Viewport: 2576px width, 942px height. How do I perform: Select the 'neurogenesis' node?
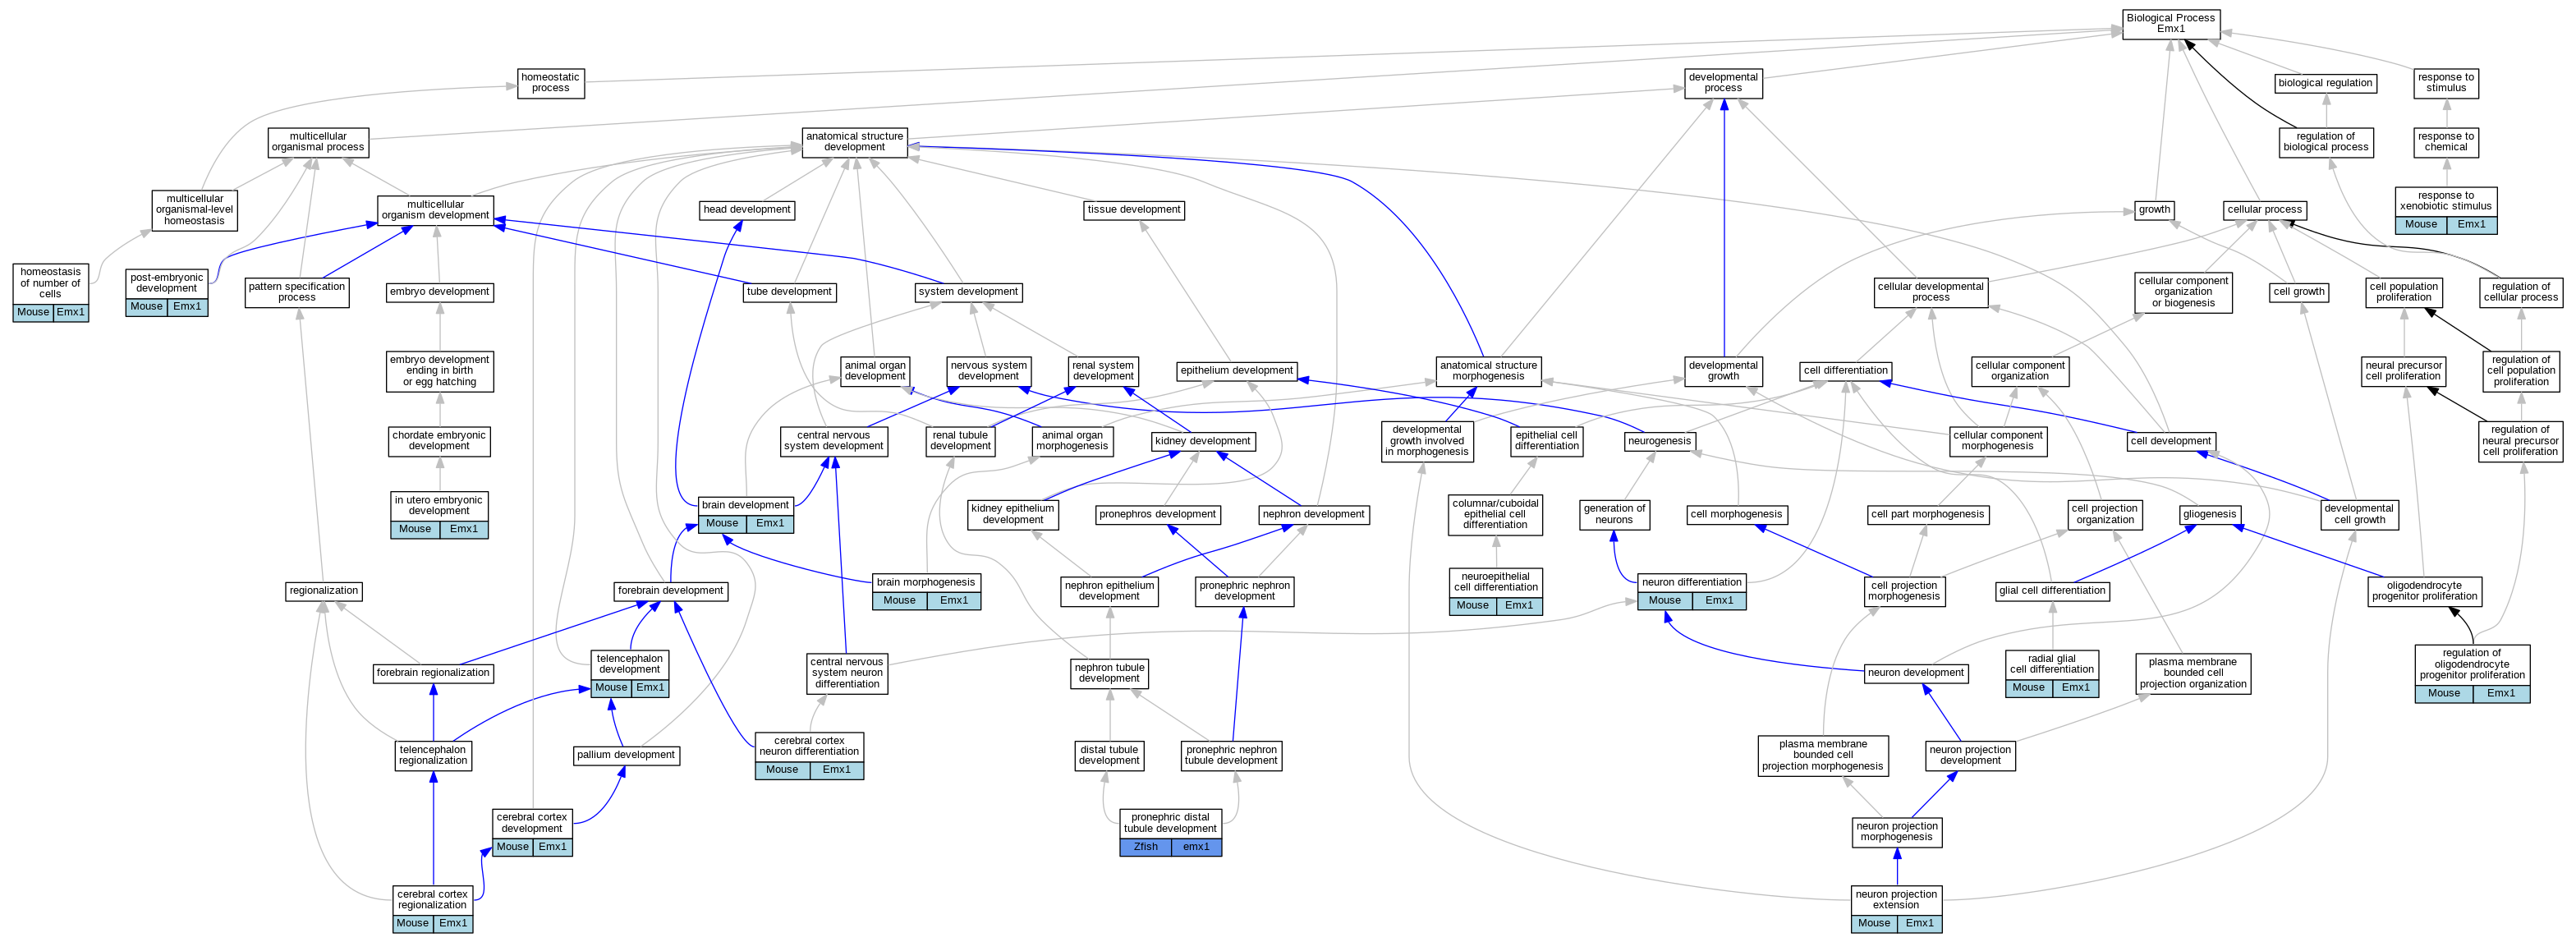point(1659,441)
